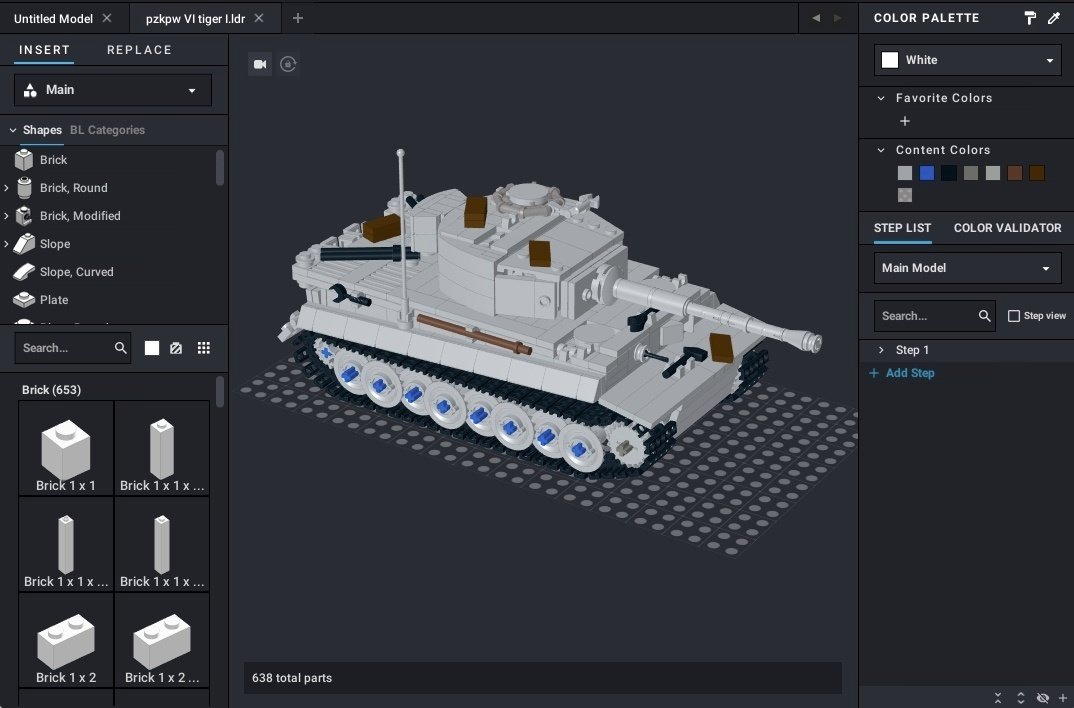The width and height of the screenshot is (1074, 708).
Task: Click the previous tab arrow
Action: click(x=816, y=18)
